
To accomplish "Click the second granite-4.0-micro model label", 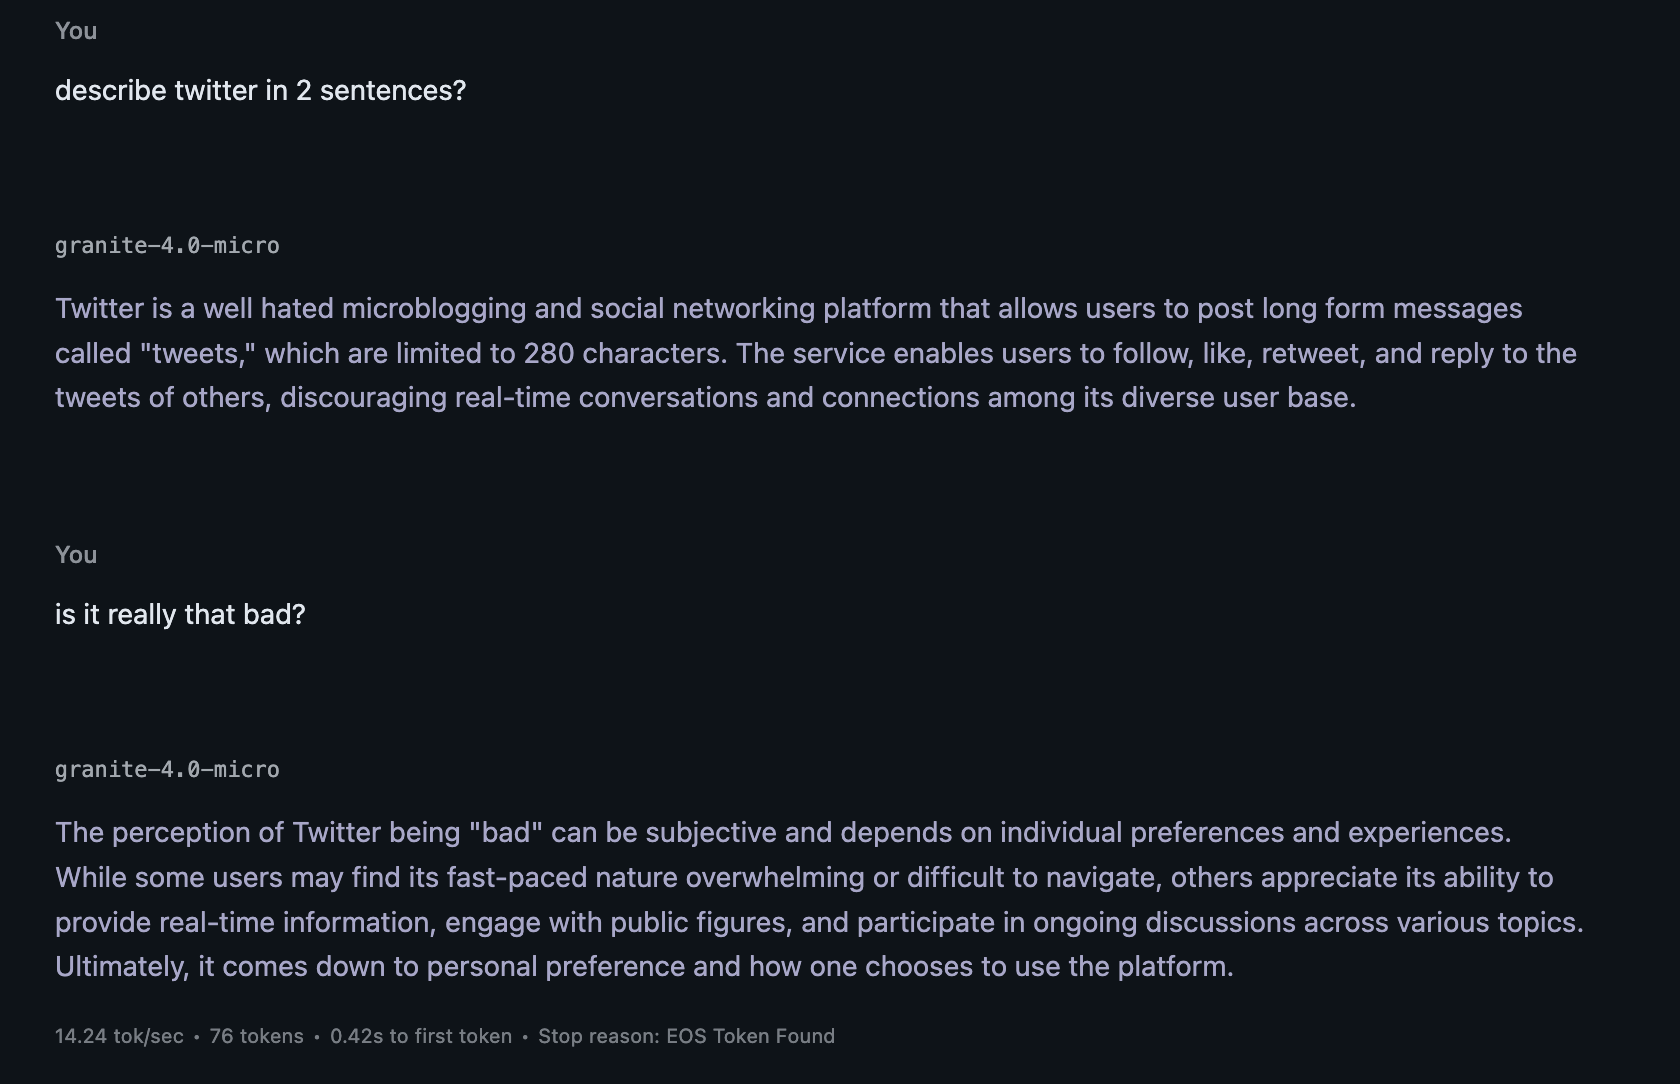I will click(x=167, y=770).
